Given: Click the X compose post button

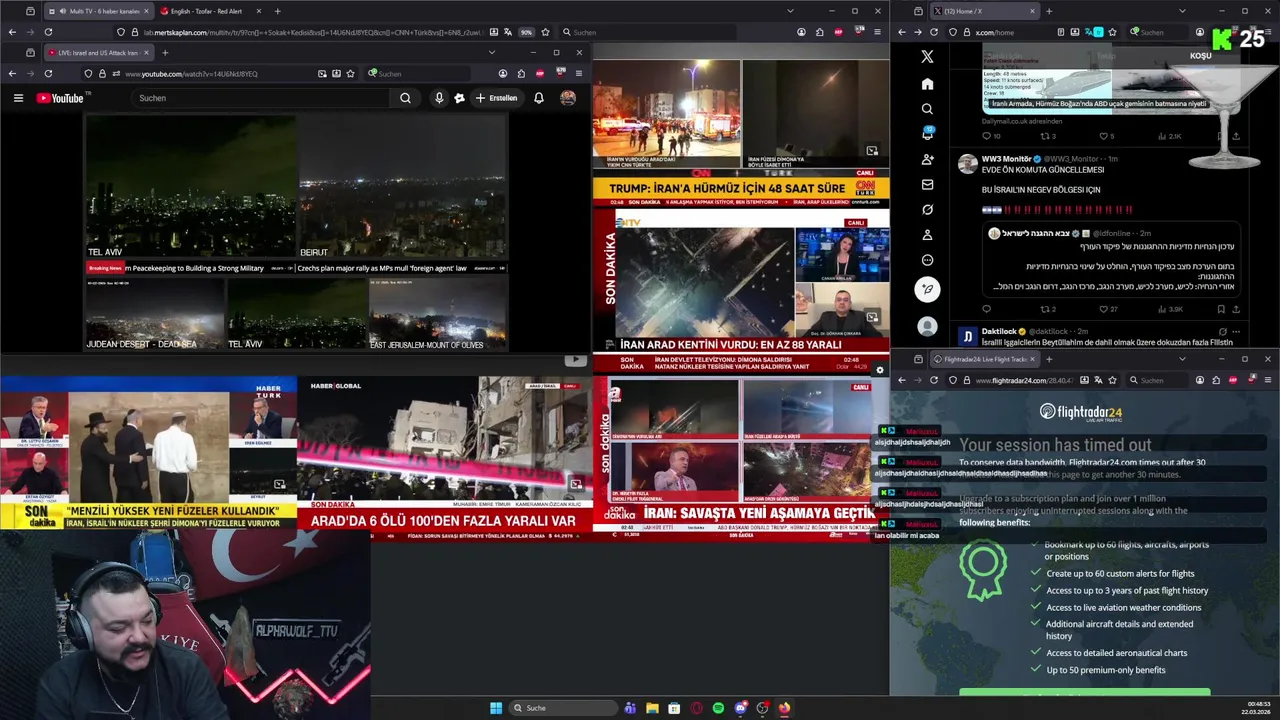Looking at the screenshot, I should (927, 289).
